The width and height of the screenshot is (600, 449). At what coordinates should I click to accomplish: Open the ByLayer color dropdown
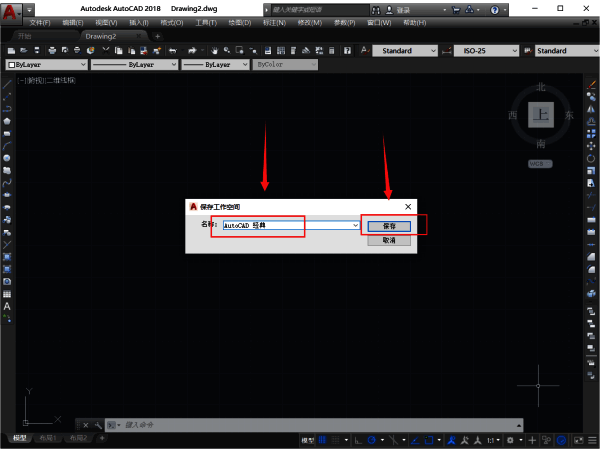81,64
